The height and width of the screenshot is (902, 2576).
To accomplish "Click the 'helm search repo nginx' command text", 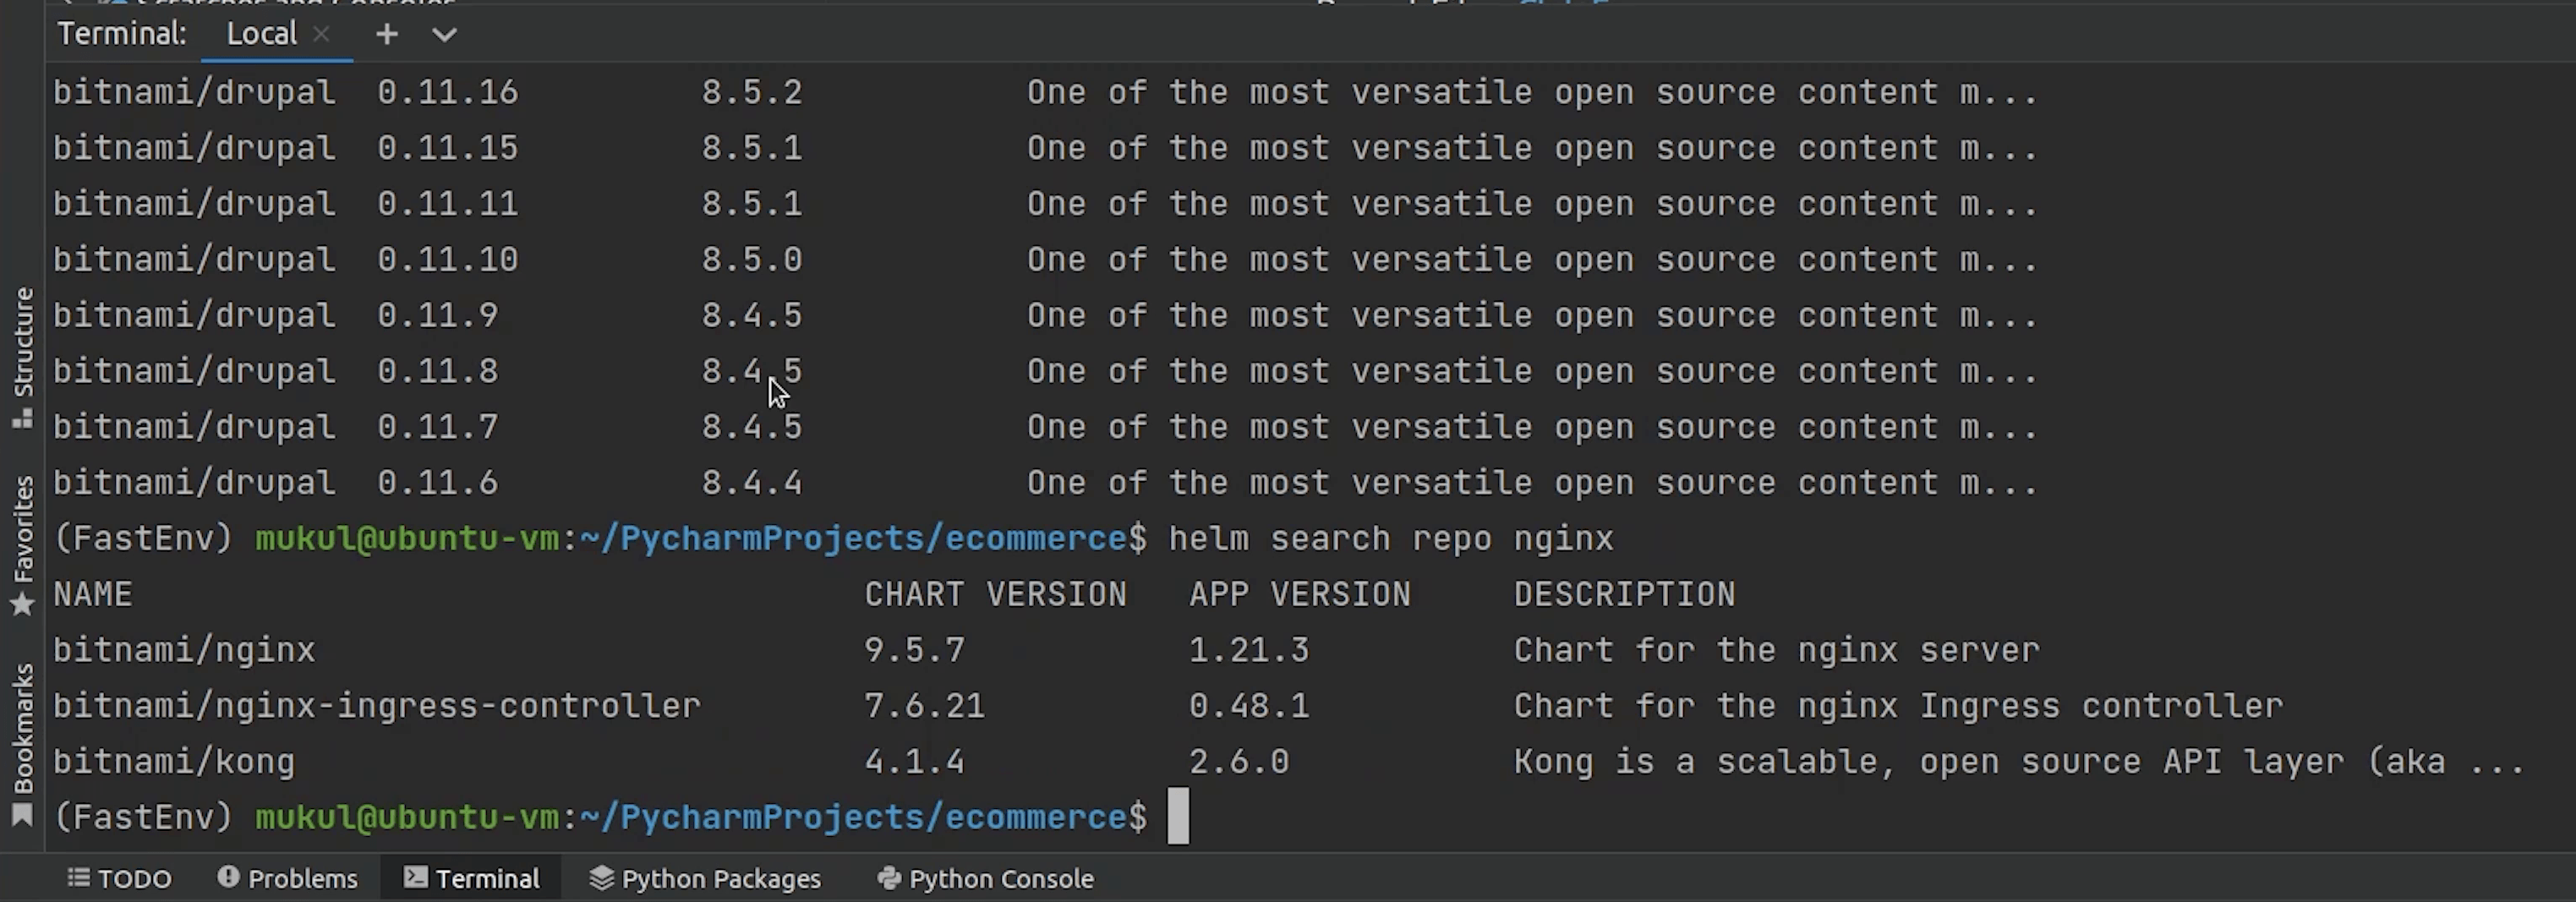I will [x=1391, y=539].
